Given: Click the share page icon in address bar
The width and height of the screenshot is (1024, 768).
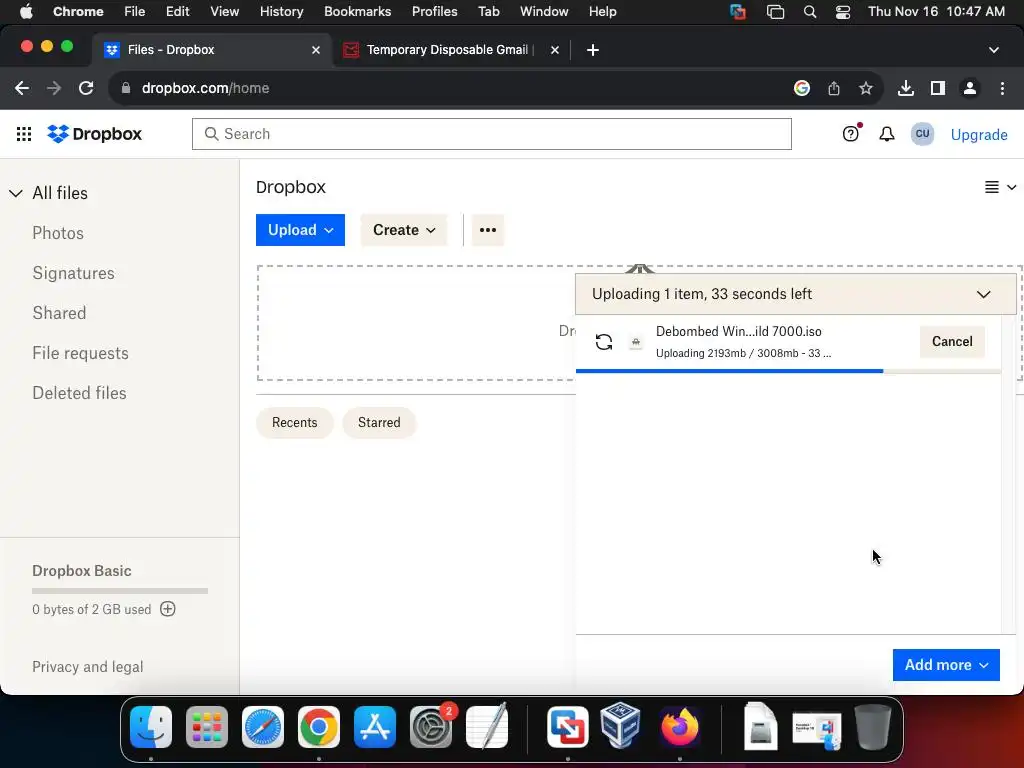Looking at the screenshot, I should coord(834,88).
